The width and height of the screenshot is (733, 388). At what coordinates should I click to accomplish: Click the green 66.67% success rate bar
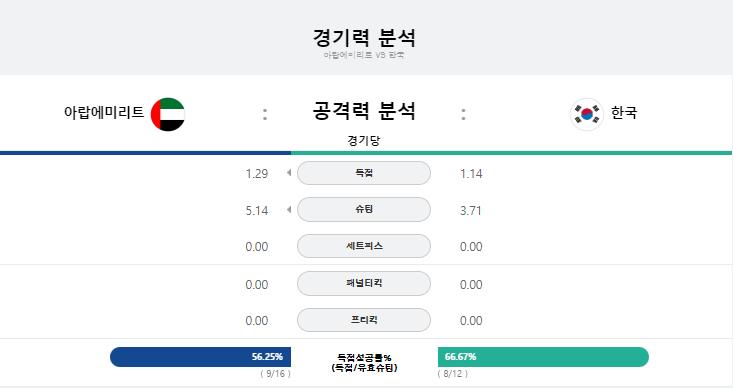pyautogui.click(x=543, y=357)
